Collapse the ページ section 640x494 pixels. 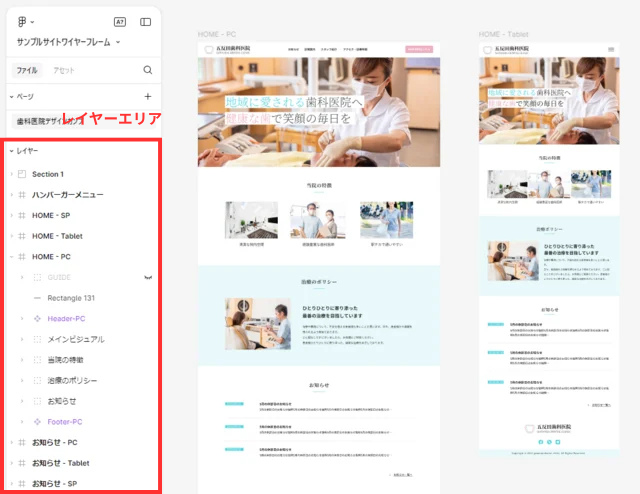coord(11,97)
